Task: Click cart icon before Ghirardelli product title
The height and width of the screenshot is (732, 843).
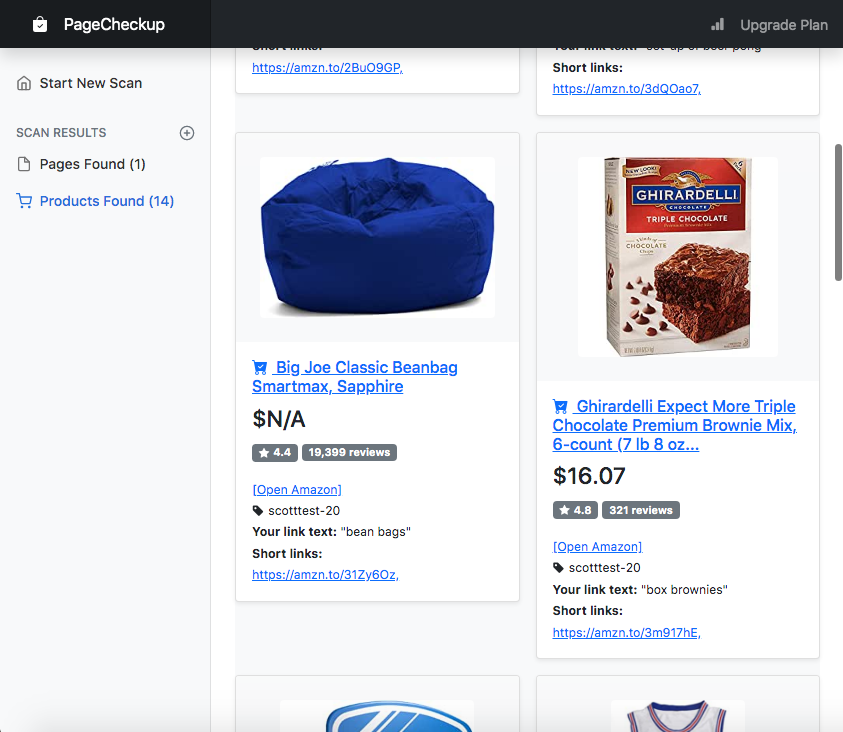Action: click(560, 406)
